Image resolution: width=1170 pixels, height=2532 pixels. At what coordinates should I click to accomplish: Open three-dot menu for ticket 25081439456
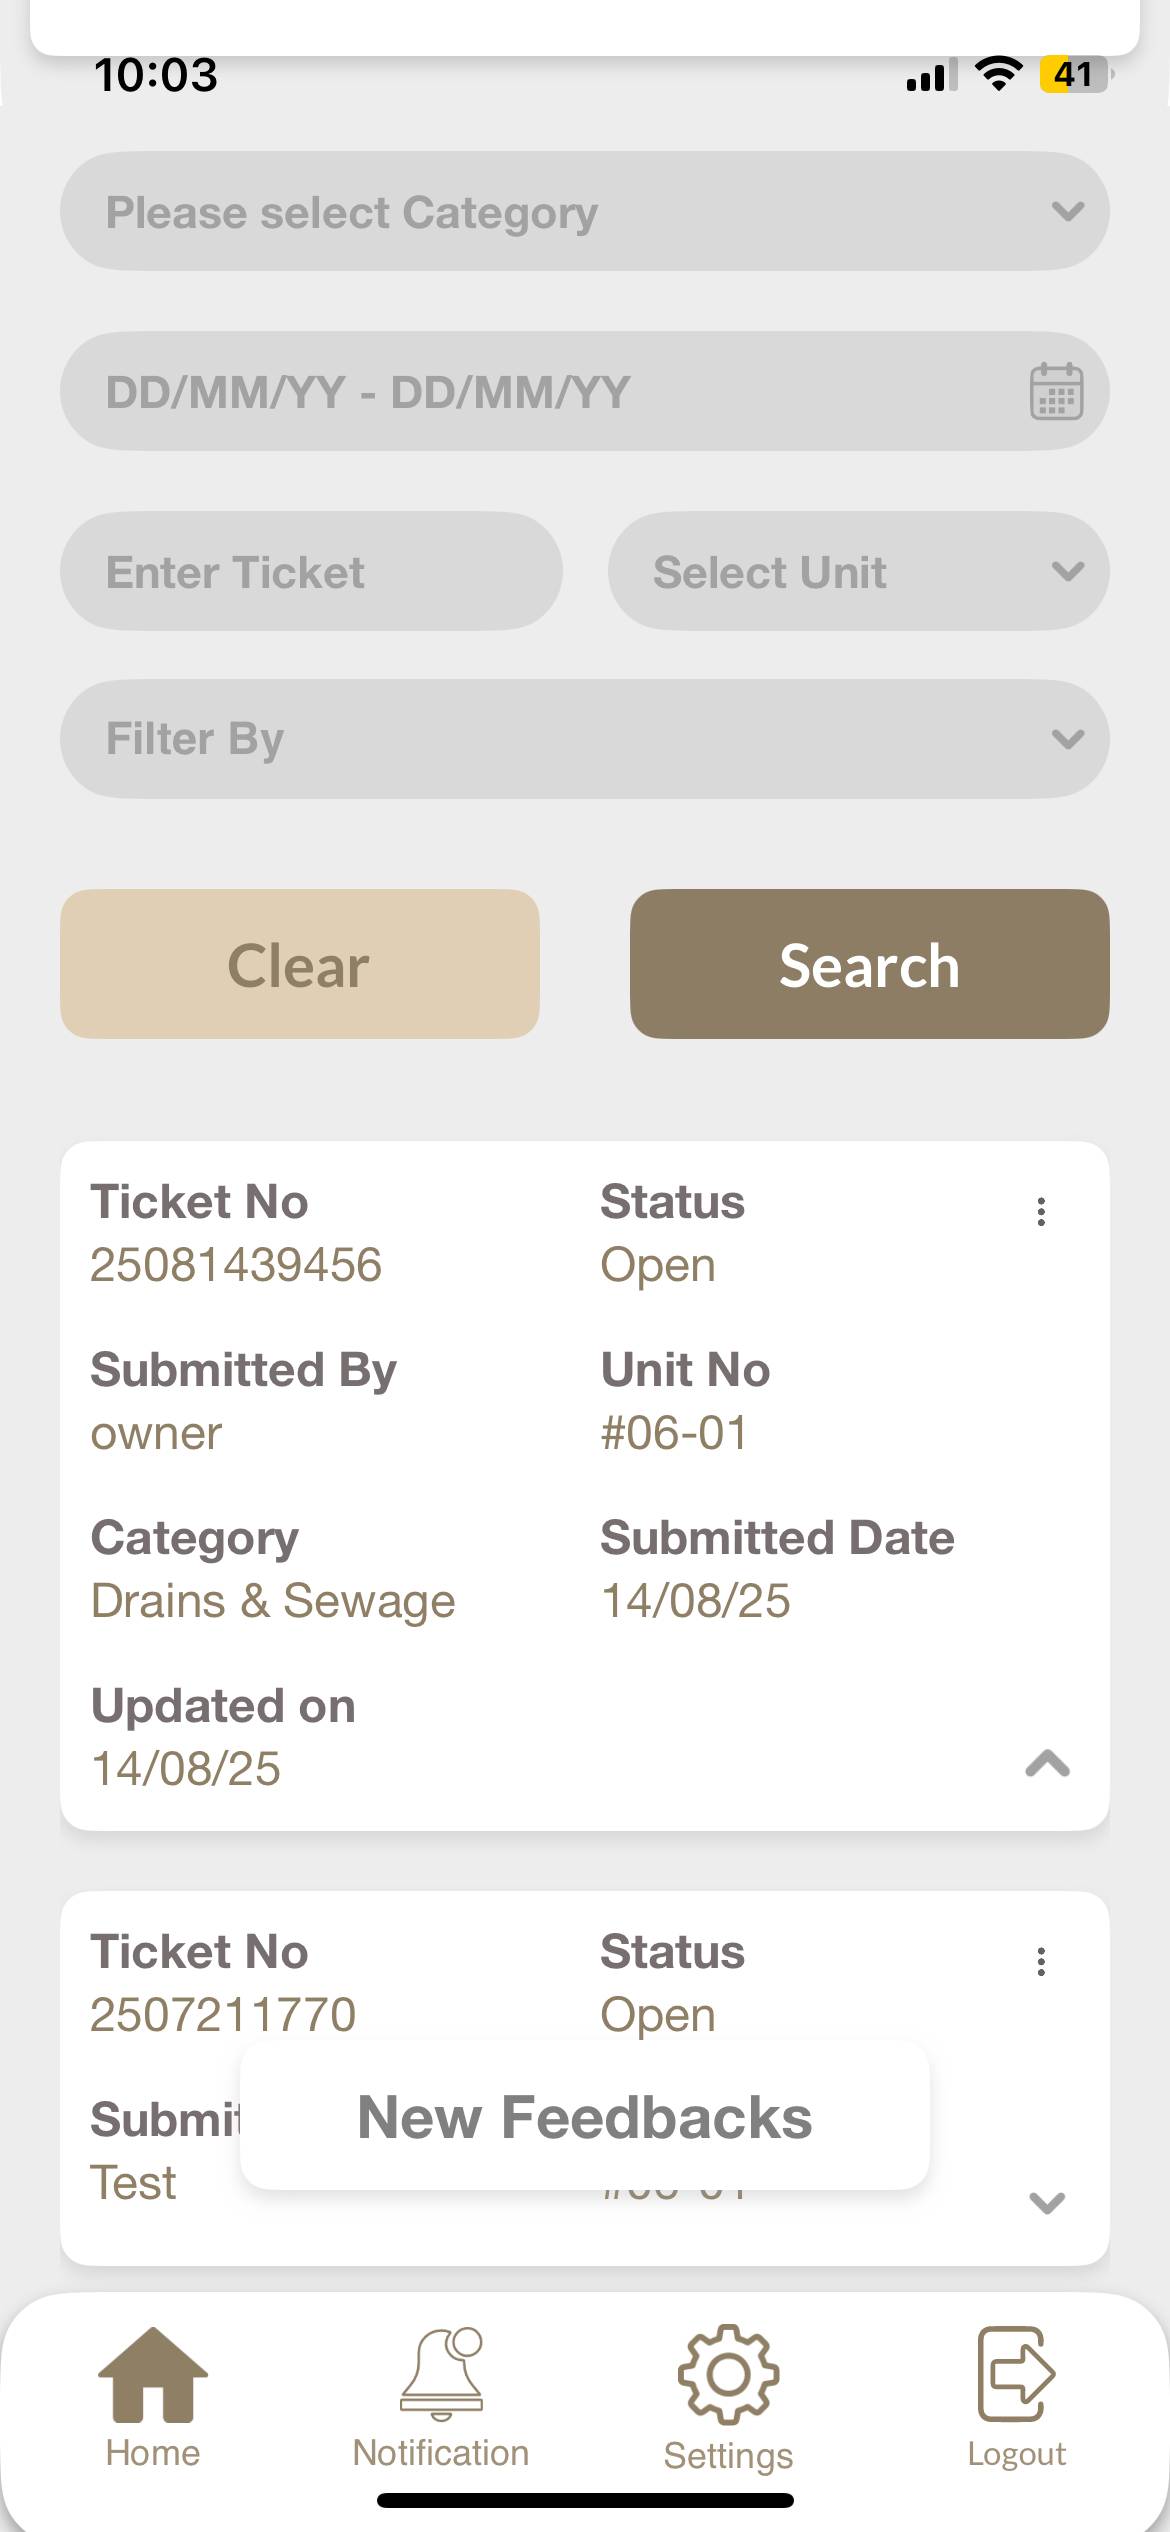click(x=1041, y=1212)
